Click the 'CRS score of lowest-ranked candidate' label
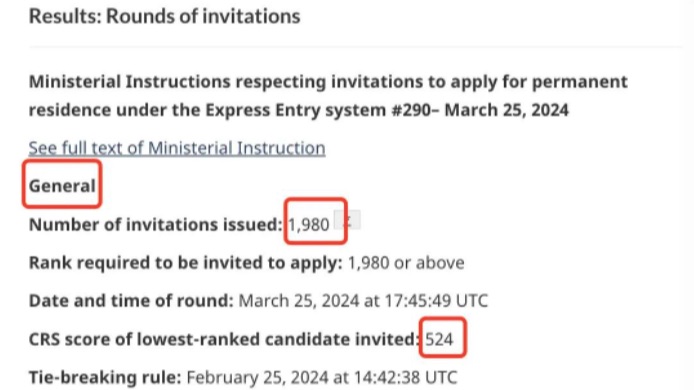Screen dimensions: 694x390 pyautogui.click(x=224, y=339)
